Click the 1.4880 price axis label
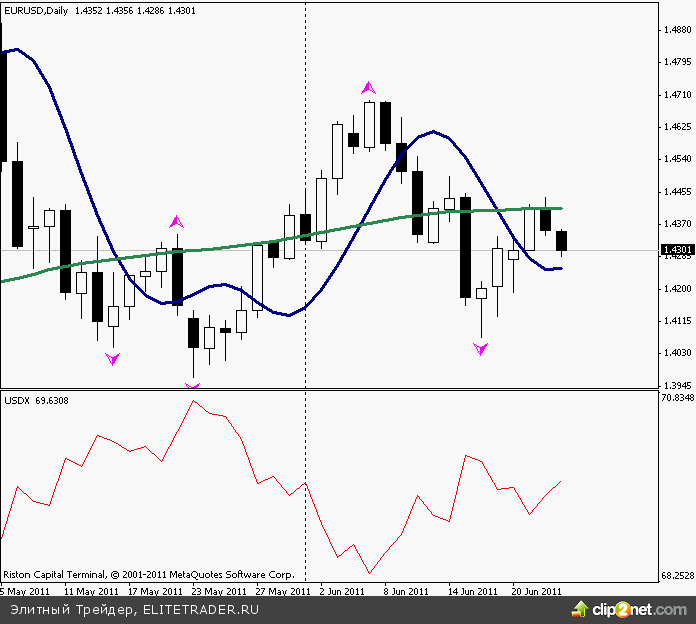 [x=678, y=30]
